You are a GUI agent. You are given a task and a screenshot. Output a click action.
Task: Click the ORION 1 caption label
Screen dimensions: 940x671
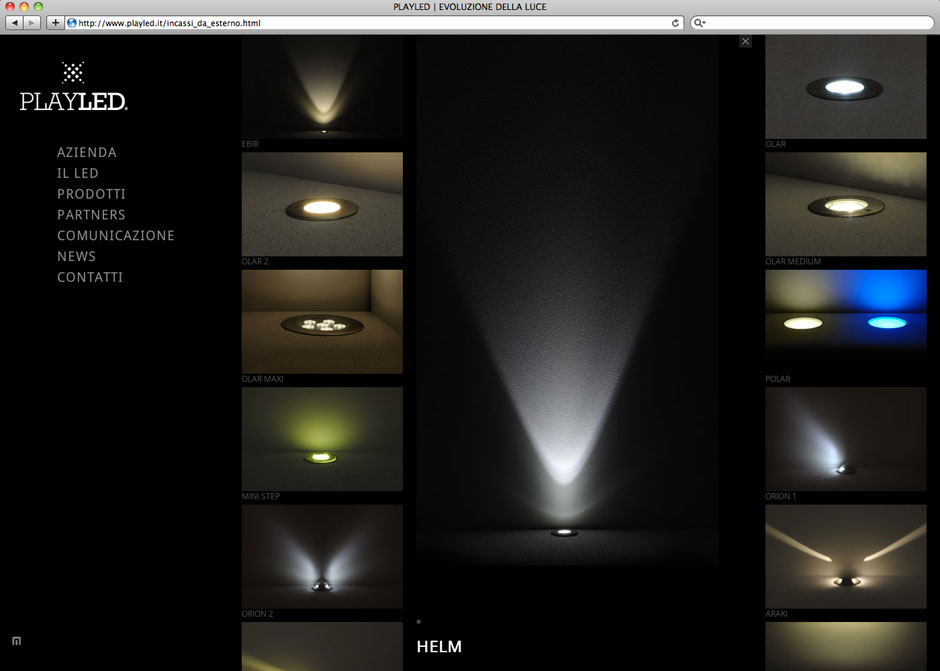click(x=781, y=497)
